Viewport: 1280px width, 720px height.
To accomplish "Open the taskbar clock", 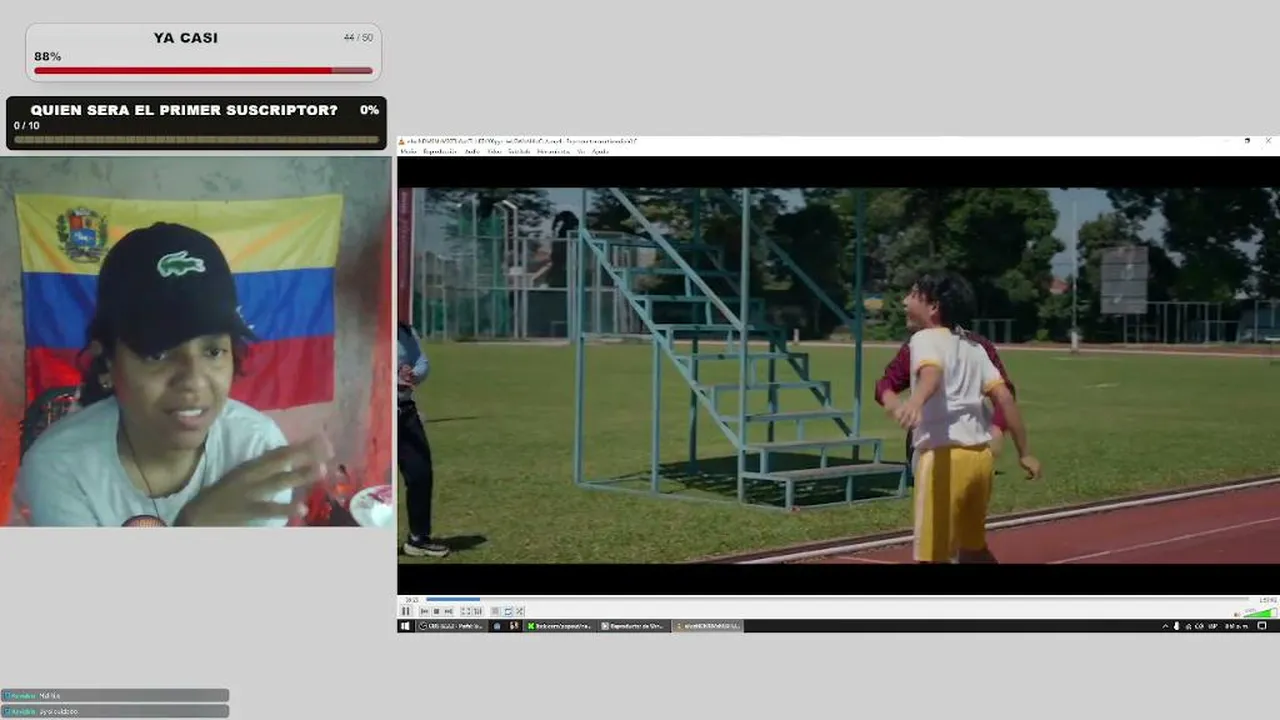I will [x=1236, y=626].
